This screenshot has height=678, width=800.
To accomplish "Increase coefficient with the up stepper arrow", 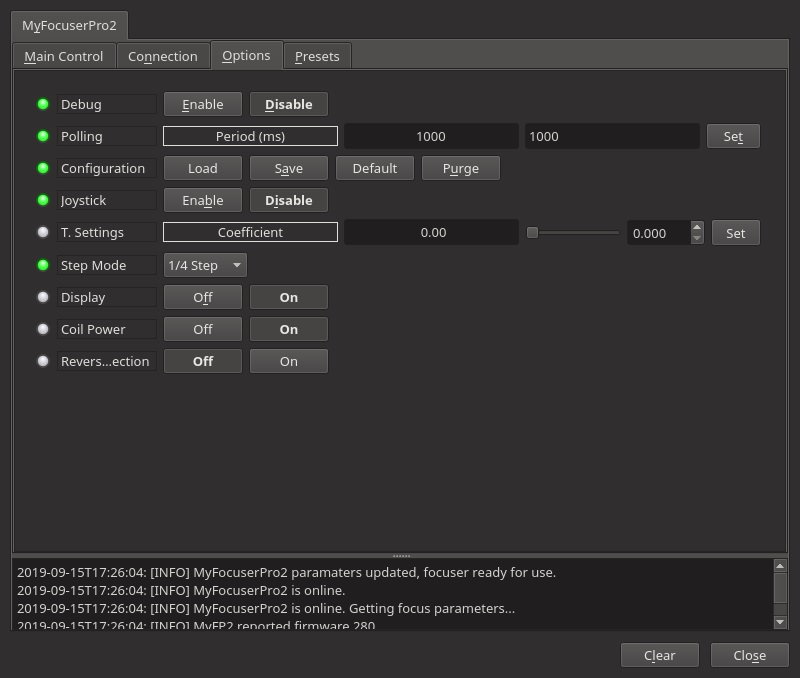I will click(x=697, y=227).
